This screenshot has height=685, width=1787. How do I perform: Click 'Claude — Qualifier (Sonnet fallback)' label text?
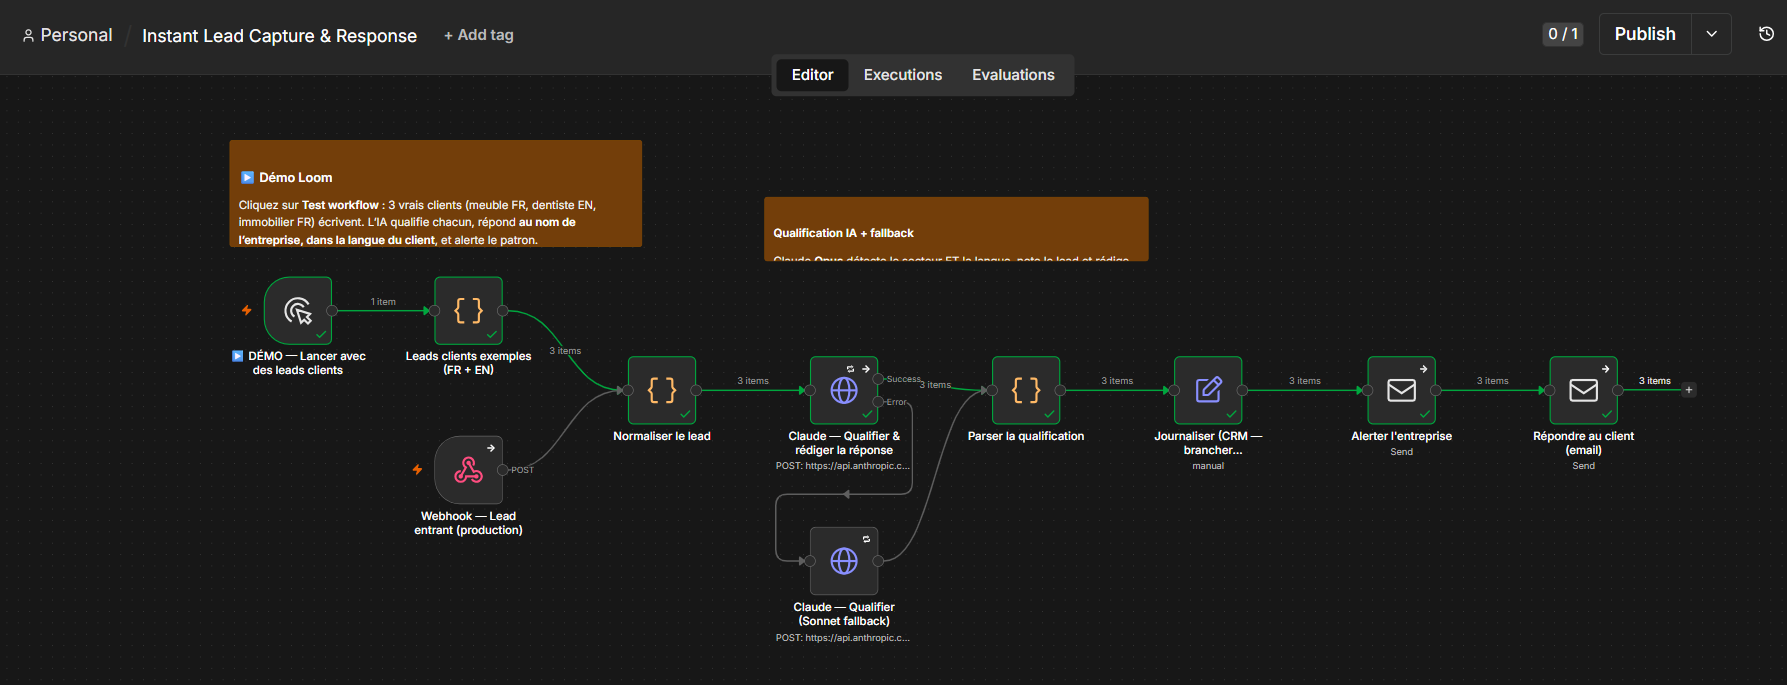pos(844,614)
